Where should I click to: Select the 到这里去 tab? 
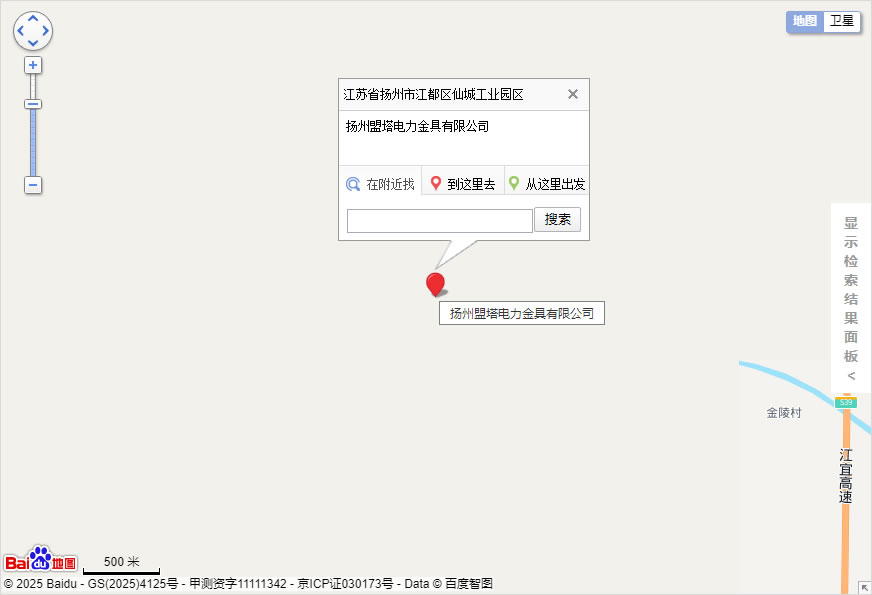tap(463, 184)
